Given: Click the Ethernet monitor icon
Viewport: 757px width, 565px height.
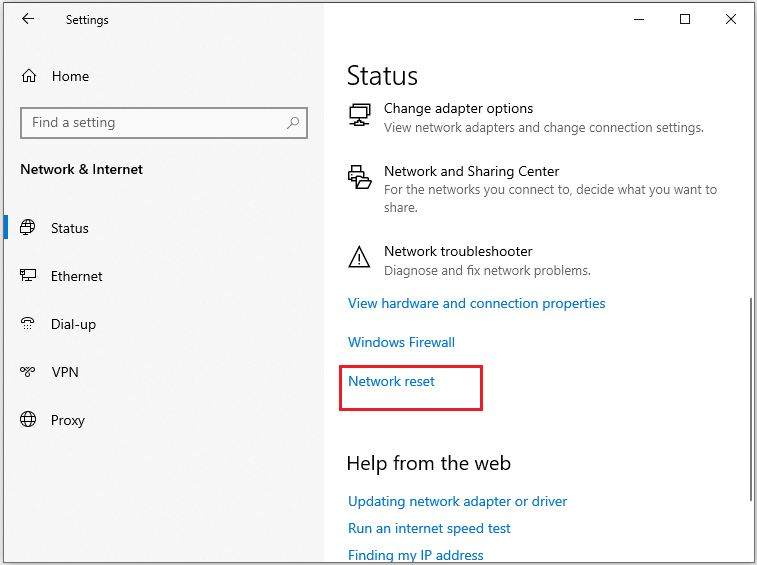Looking at the screenshot, I should pos(28,275).
